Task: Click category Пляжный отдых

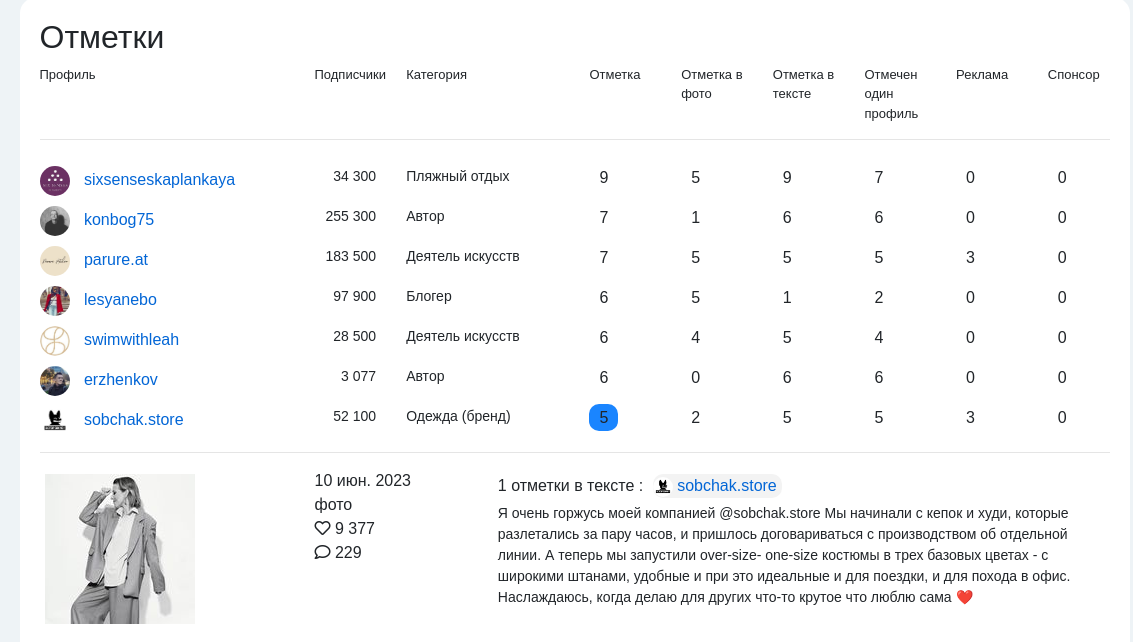Action: coord(457,176)
